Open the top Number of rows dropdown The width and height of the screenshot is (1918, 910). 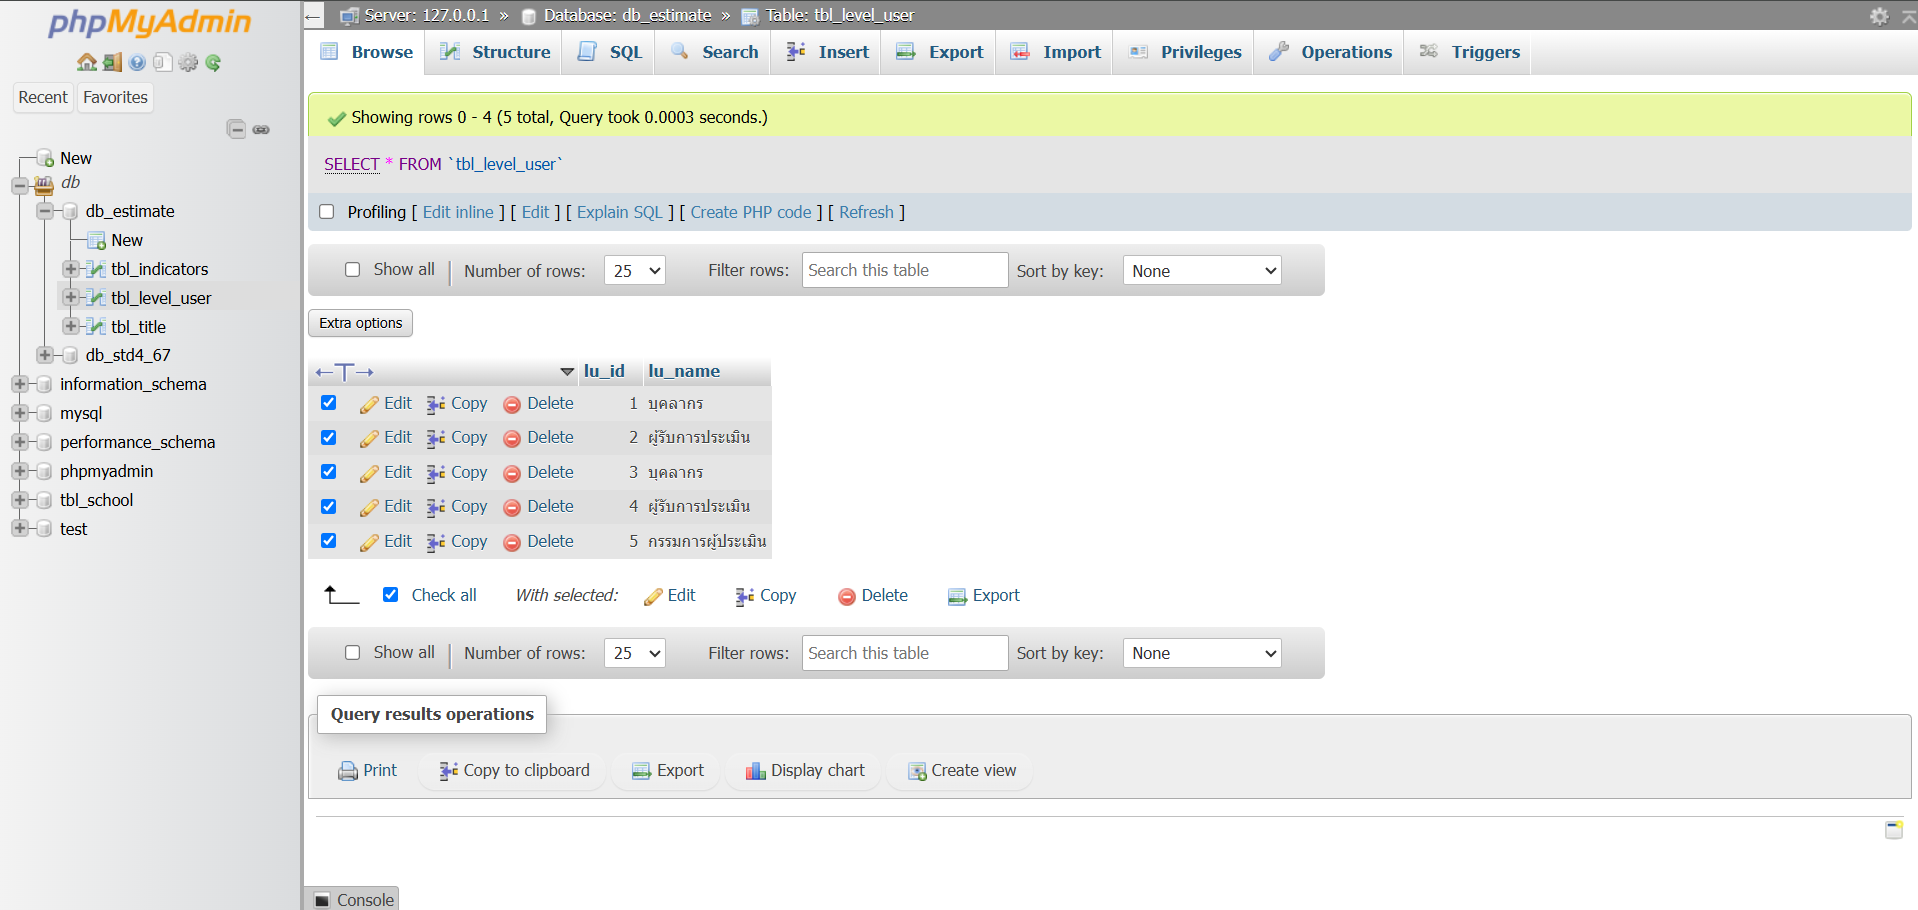634,271
